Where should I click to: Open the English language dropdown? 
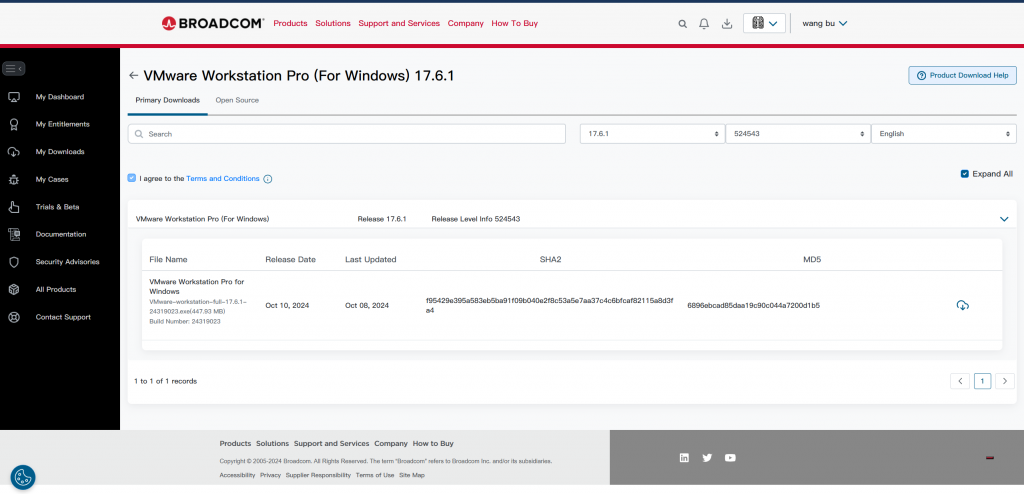pyautogui.click(x=944, y=134)
